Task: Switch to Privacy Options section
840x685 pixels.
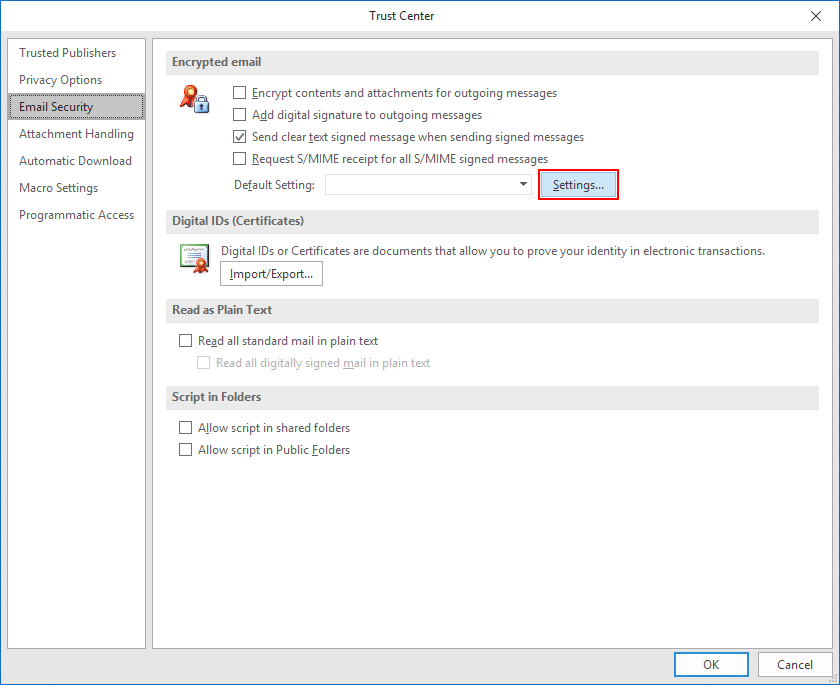Action: (60, 80)
